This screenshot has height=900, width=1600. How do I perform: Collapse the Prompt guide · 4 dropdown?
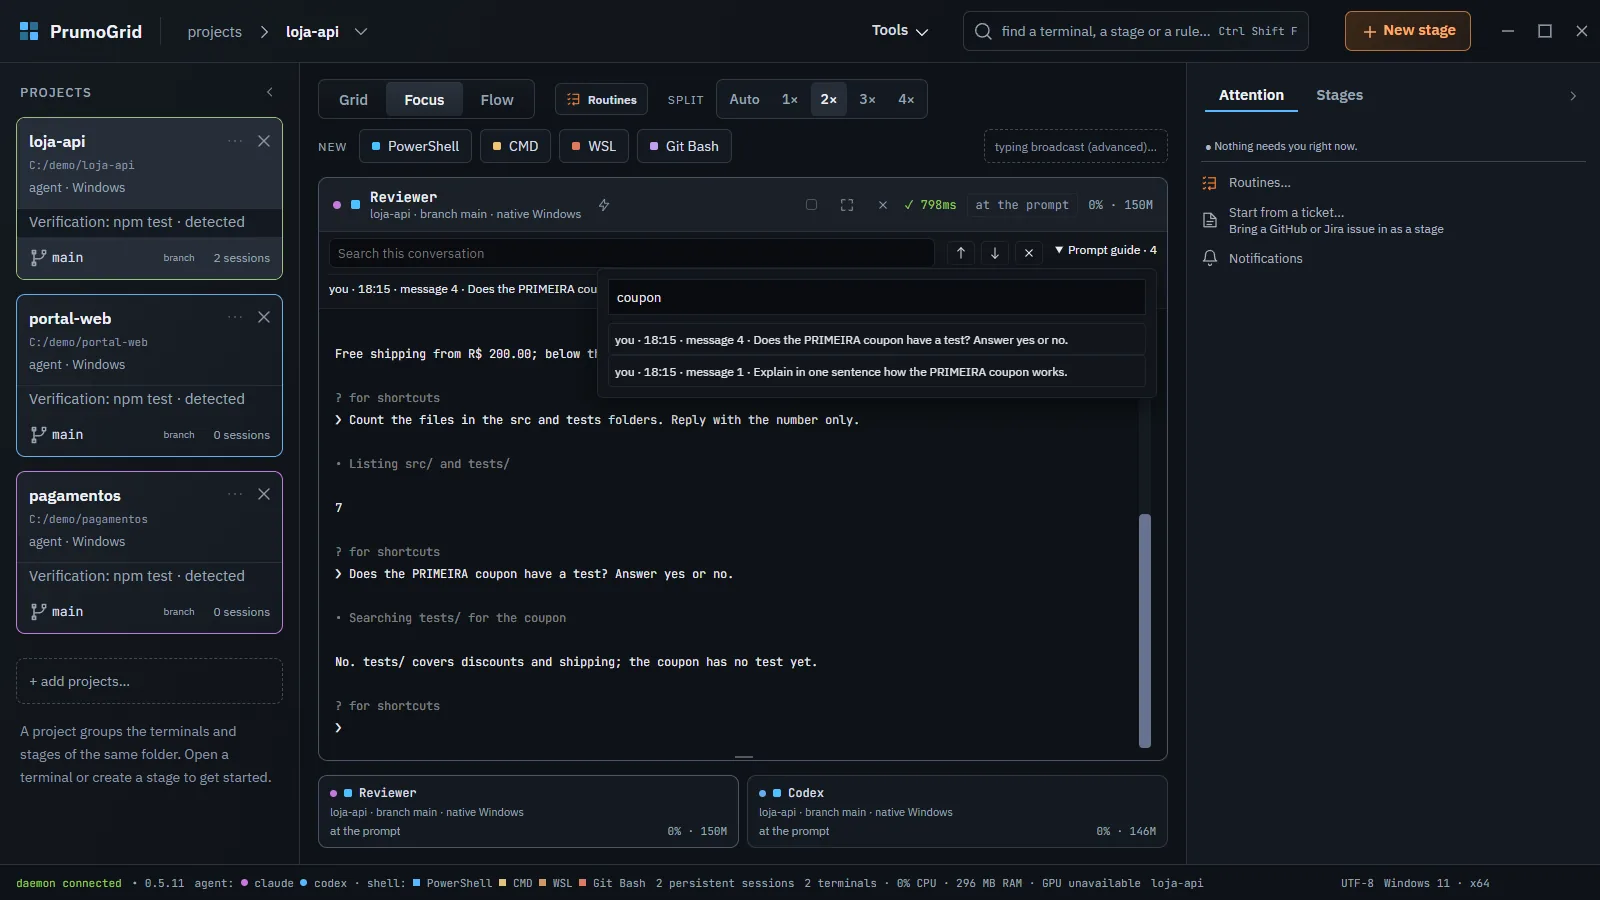1105,250
